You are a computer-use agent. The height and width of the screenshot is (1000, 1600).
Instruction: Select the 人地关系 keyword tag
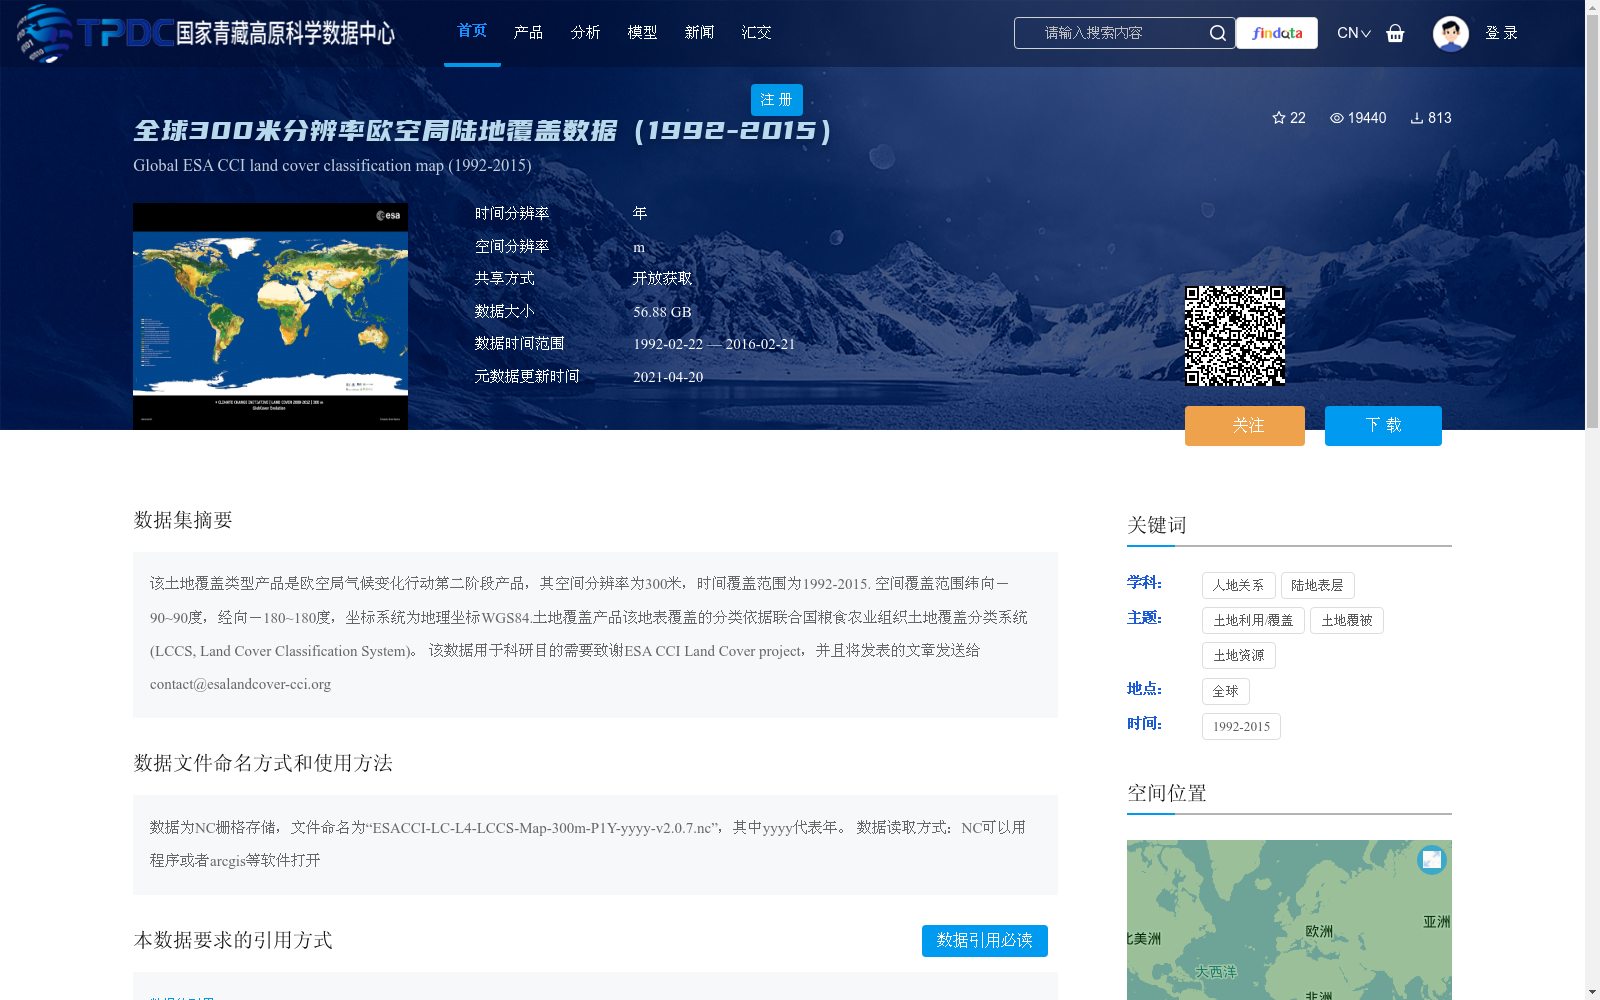pyautogui.click(x=1239, y=585)
